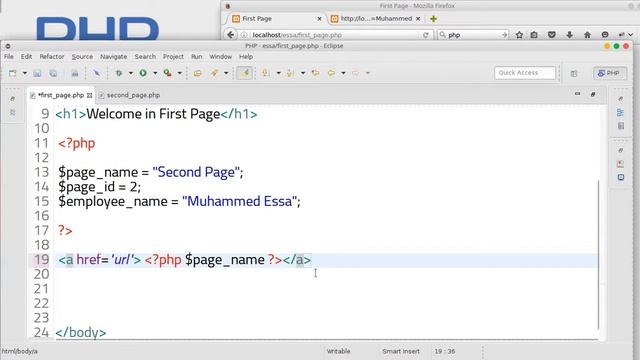Click the vertical scrollbar of the editor
640x360 pixels.
598,254
